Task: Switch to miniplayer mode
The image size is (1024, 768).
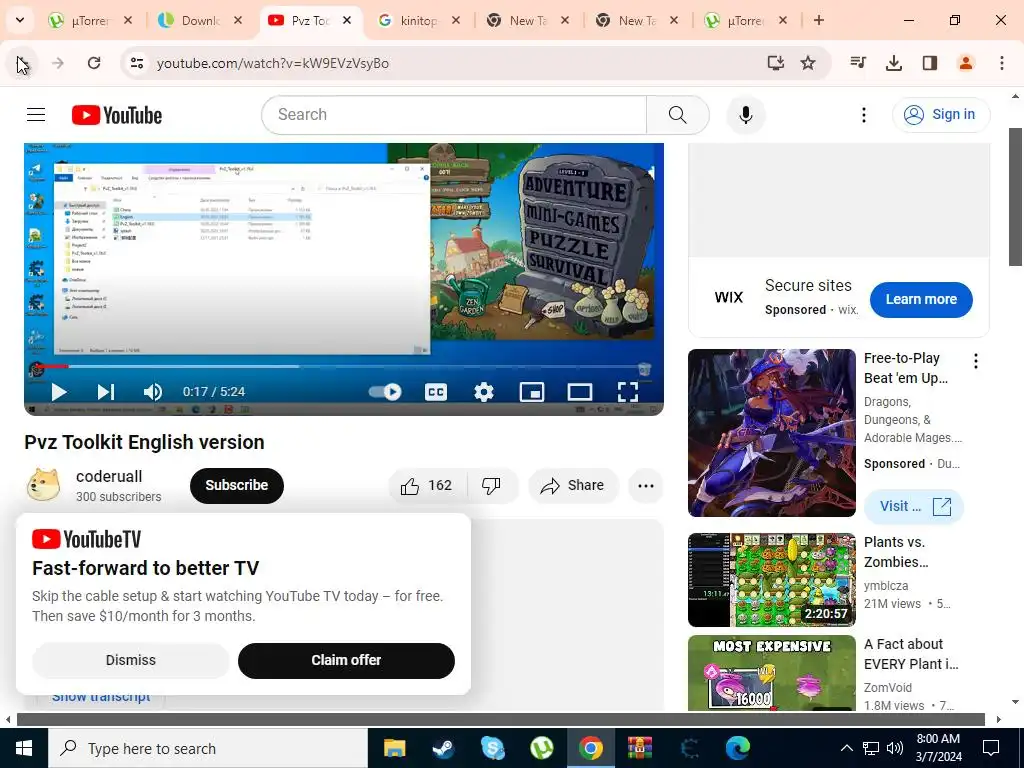Action: pyautogui.click(x=532, y=392)
